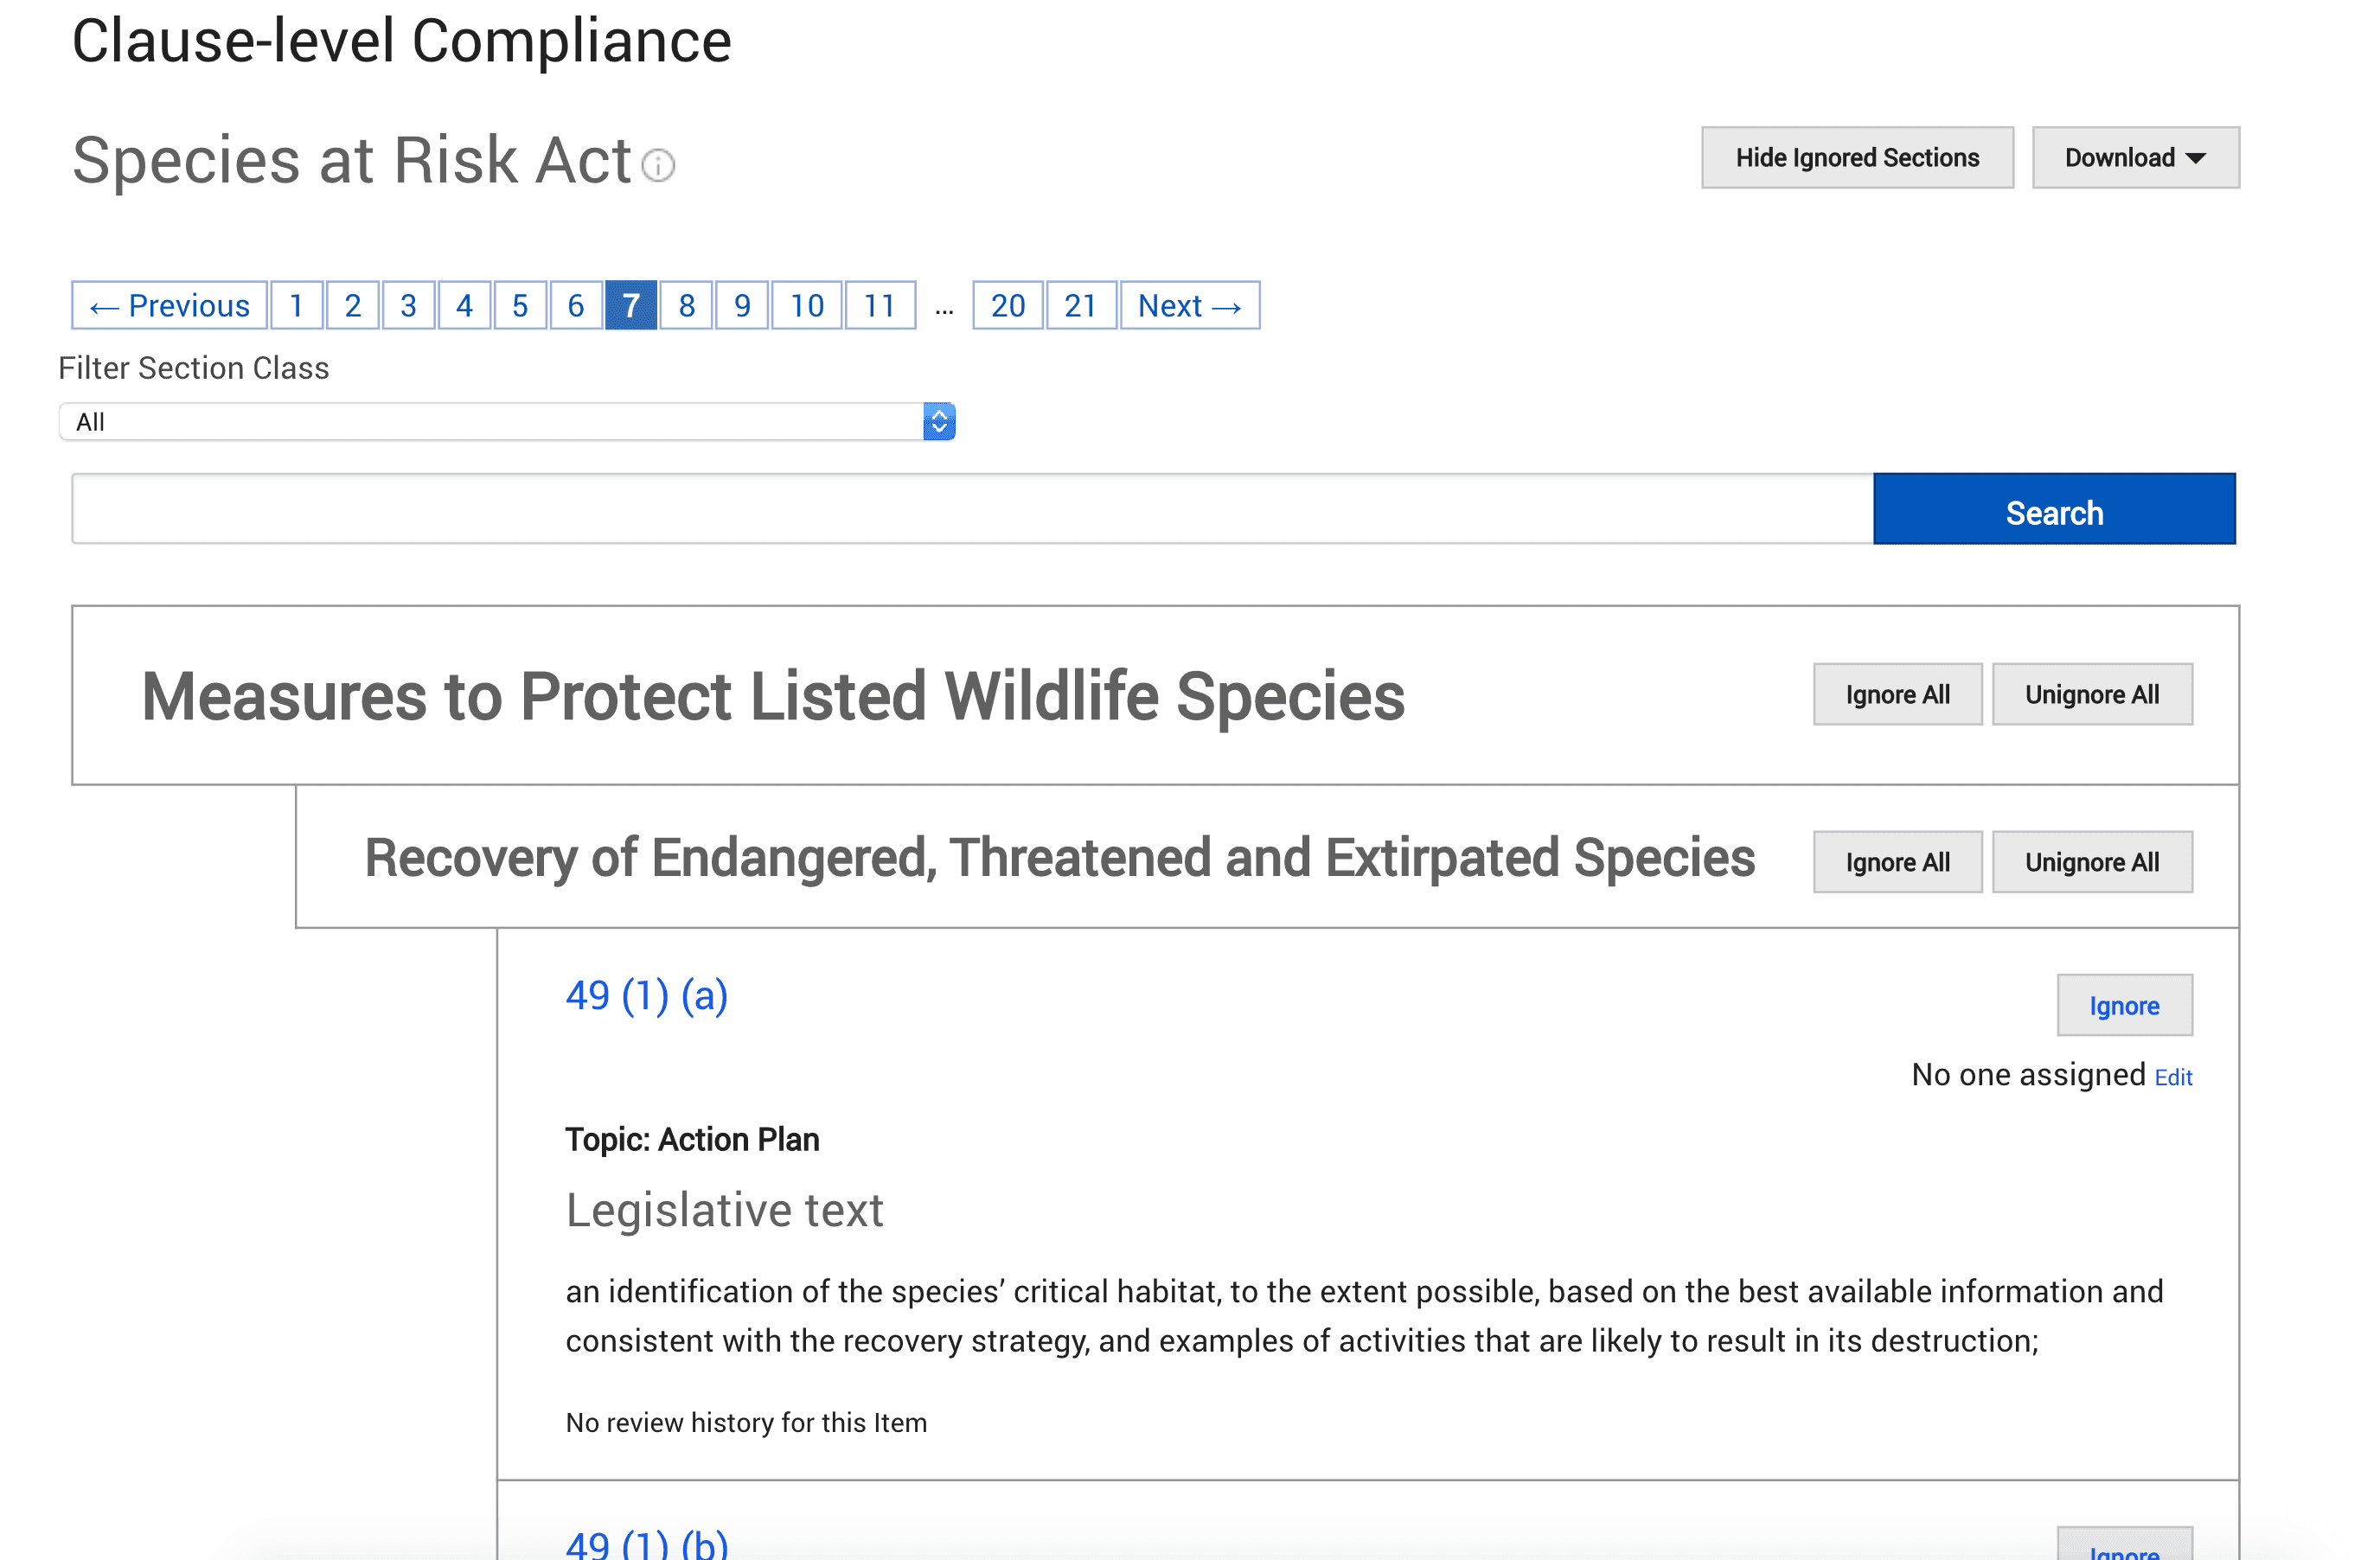Click the info icon beside Species at Risk Act
2380x1560 pixels.
click(x=658, y=165)
